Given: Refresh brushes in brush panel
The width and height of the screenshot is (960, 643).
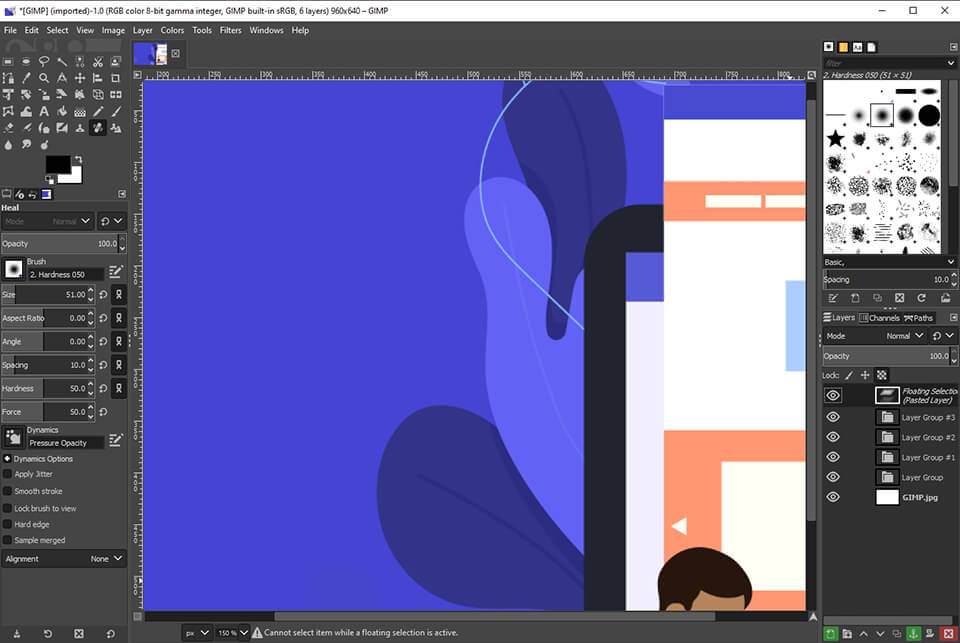Looking at the screenshot, I should [921, 298].
